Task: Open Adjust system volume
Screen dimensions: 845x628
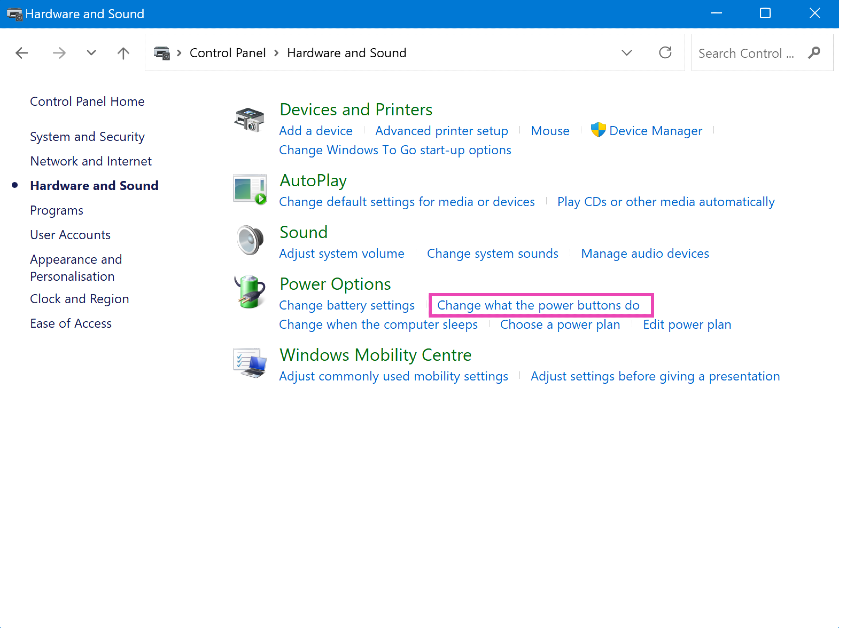Action: pos(342,254)
